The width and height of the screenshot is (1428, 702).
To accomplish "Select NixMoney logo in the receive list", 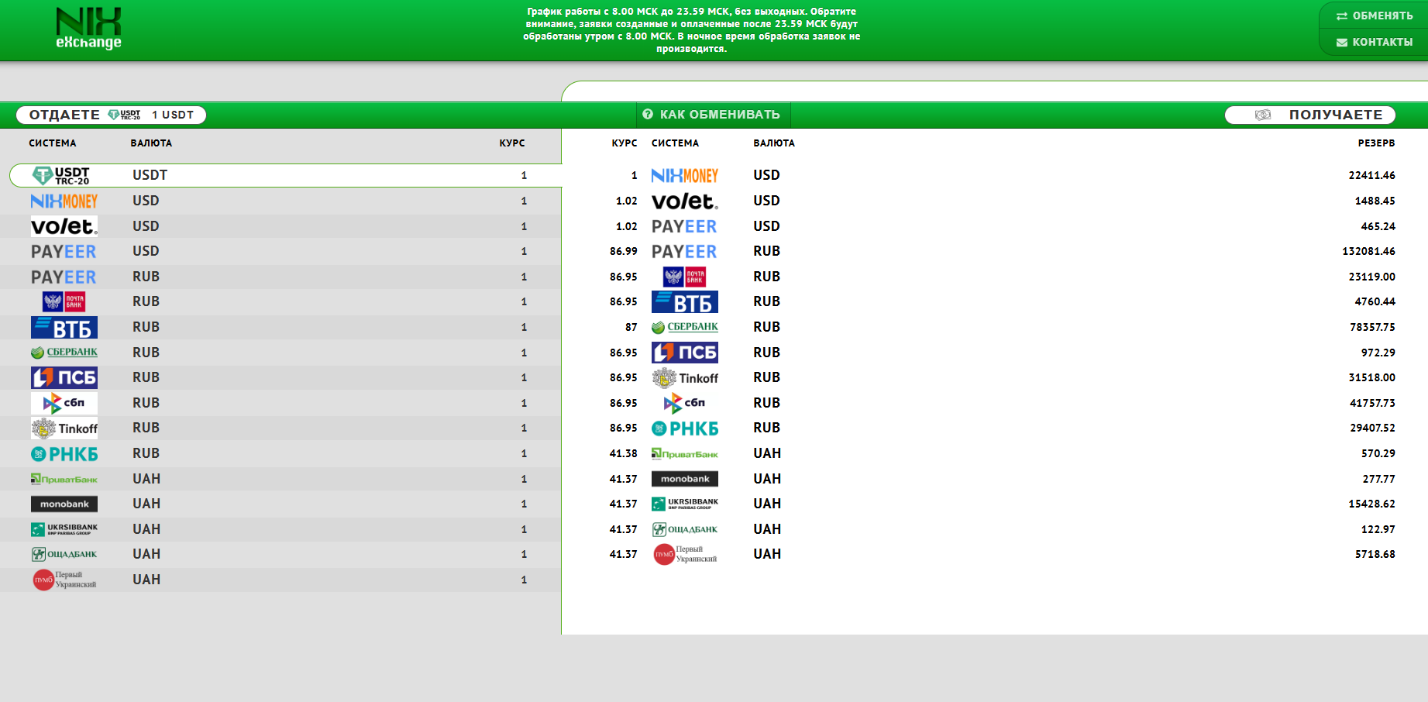I will tap(685, 175).
